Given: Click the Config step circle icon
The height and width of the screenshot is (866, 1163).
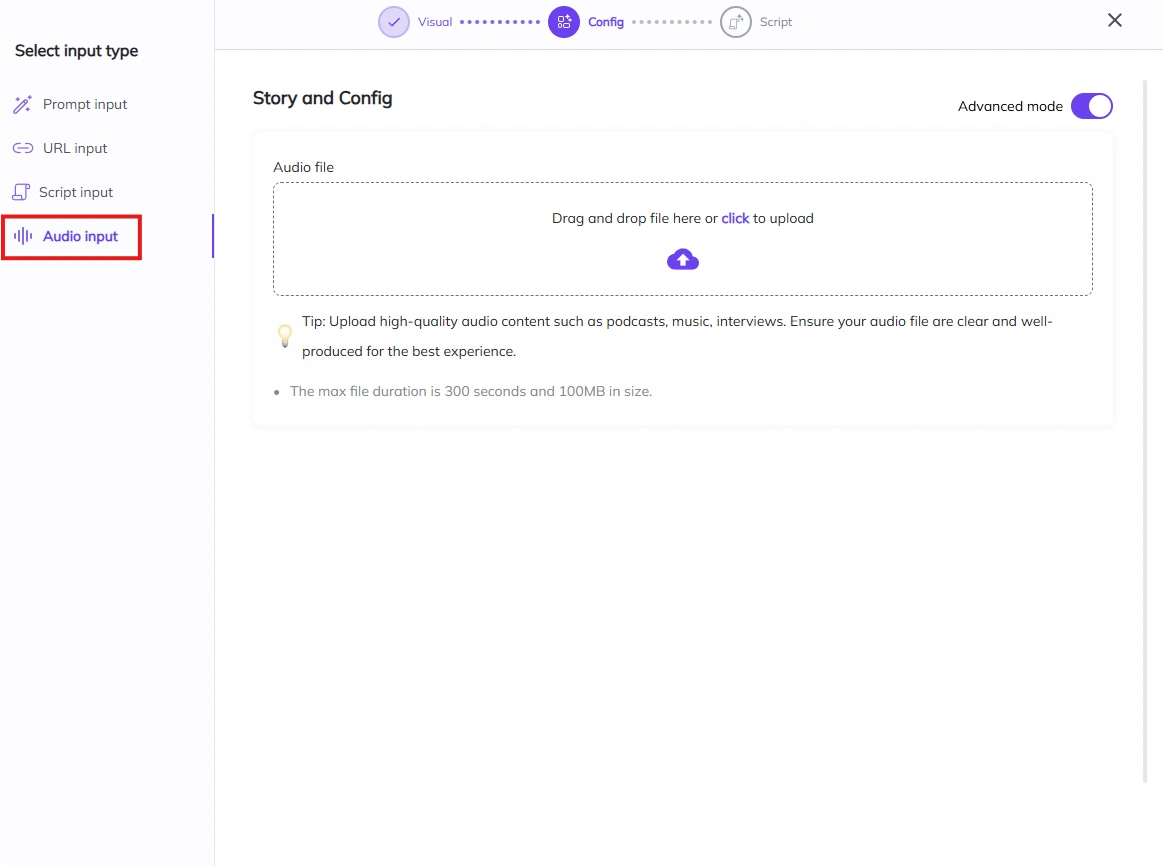Looking at the screenshot, I should point(564,22).
